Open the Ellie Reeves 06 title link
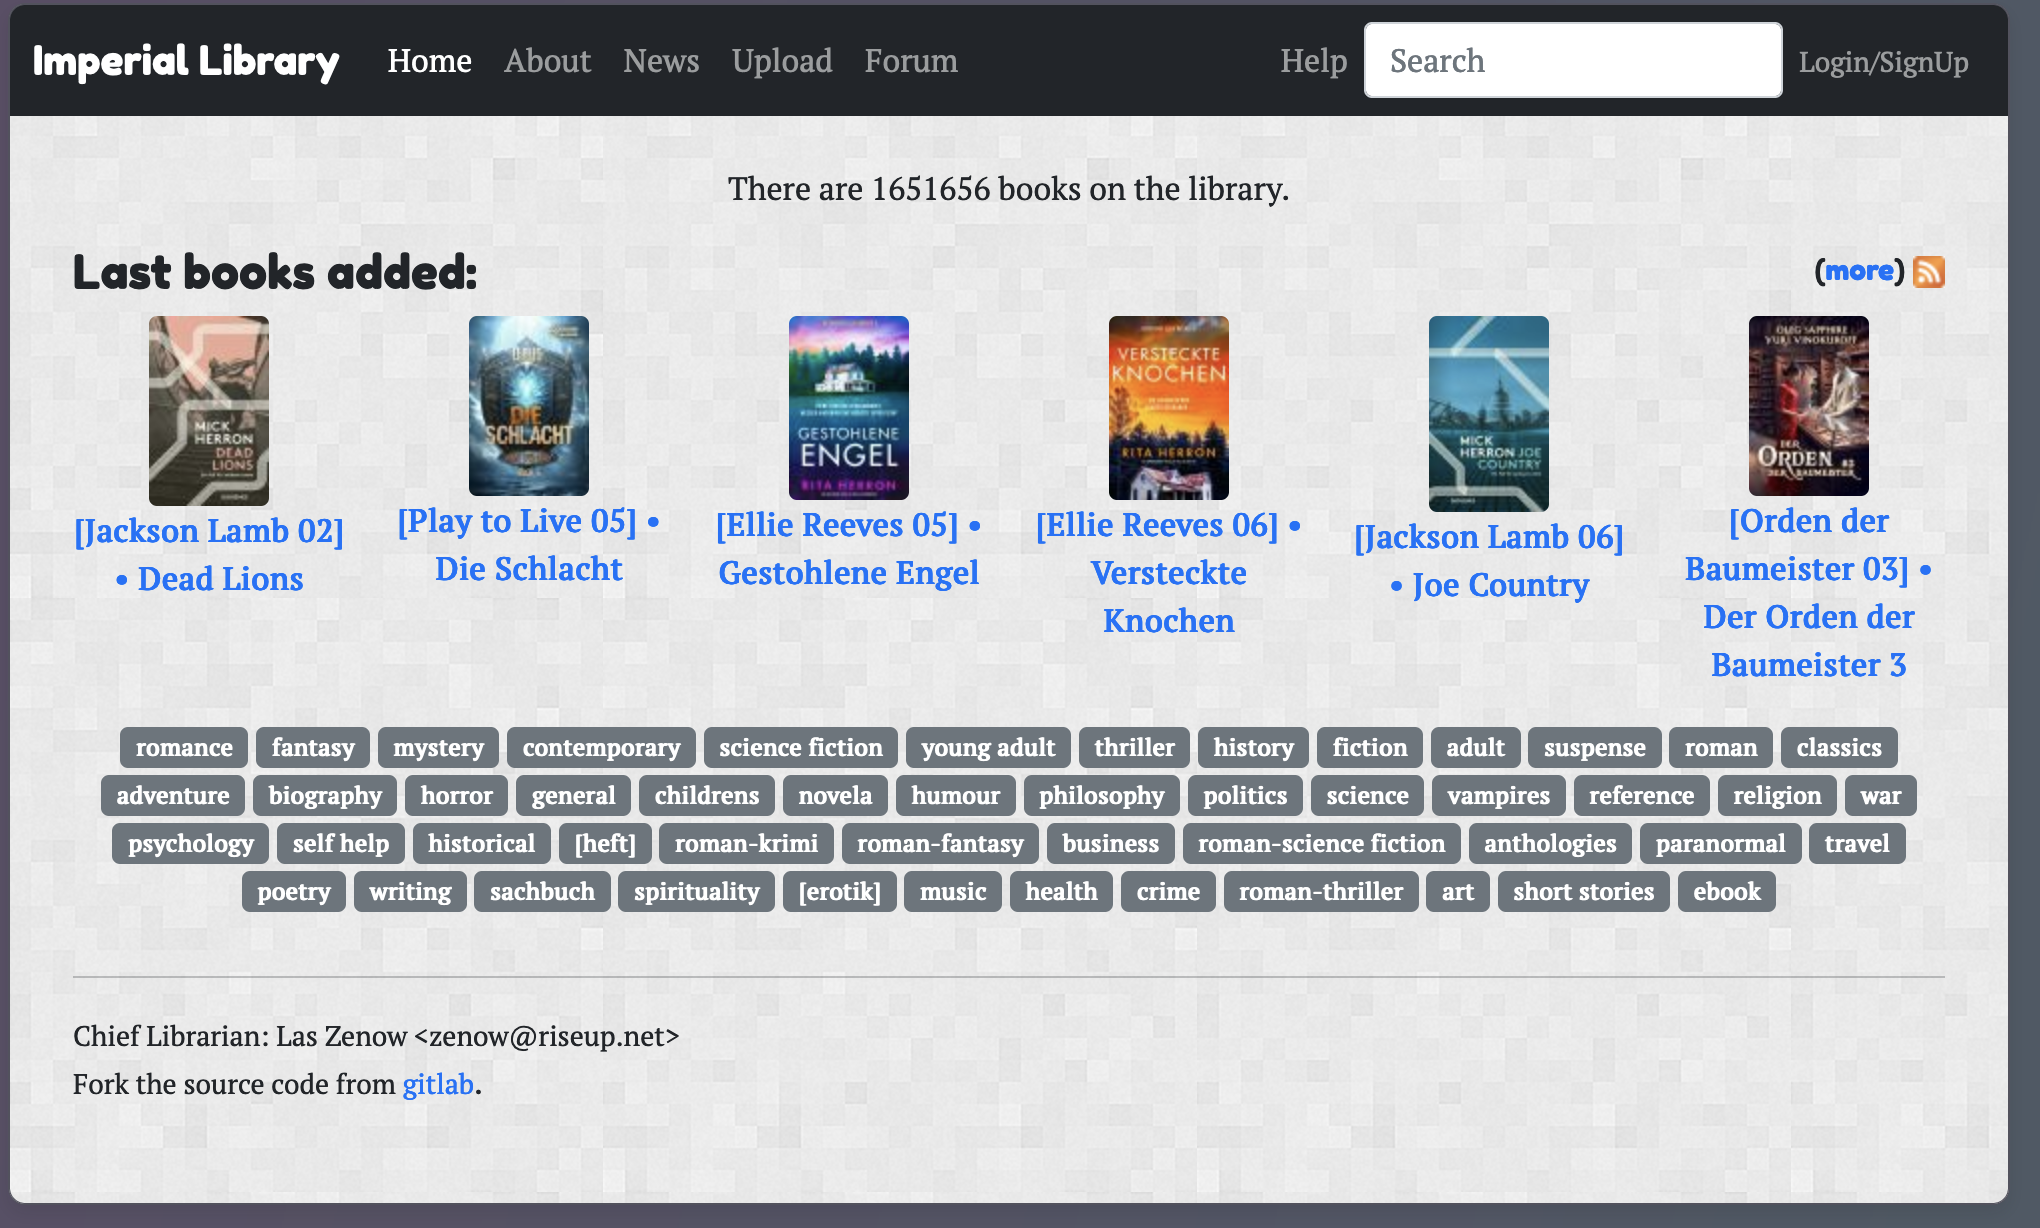This screenshot has height=1228, width=2040. tap(1169, 573)
